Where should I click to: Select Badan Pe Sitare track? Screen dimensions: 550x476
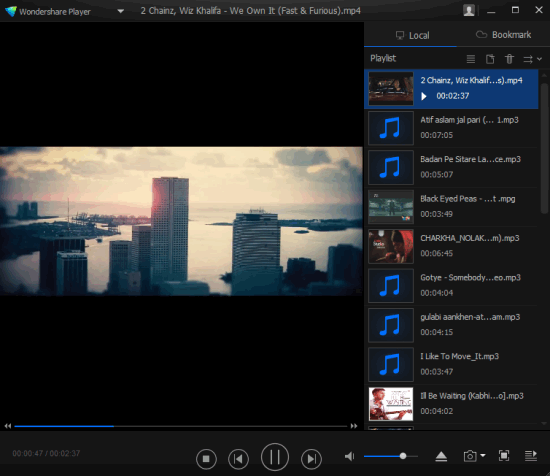tap(451, 167)
